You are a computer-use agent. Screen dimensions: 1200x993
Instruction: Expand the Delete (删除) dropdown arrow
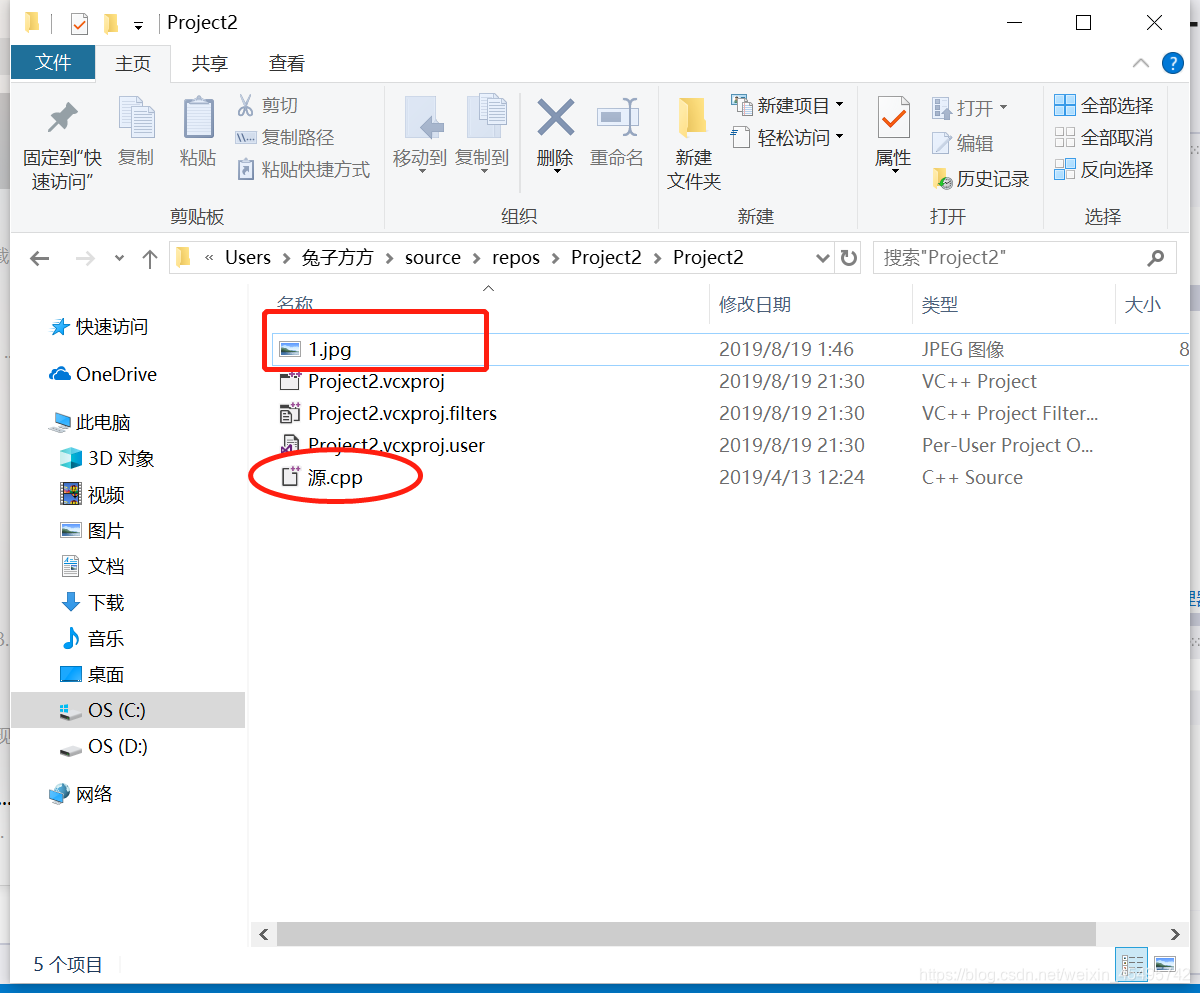[555, 172]
